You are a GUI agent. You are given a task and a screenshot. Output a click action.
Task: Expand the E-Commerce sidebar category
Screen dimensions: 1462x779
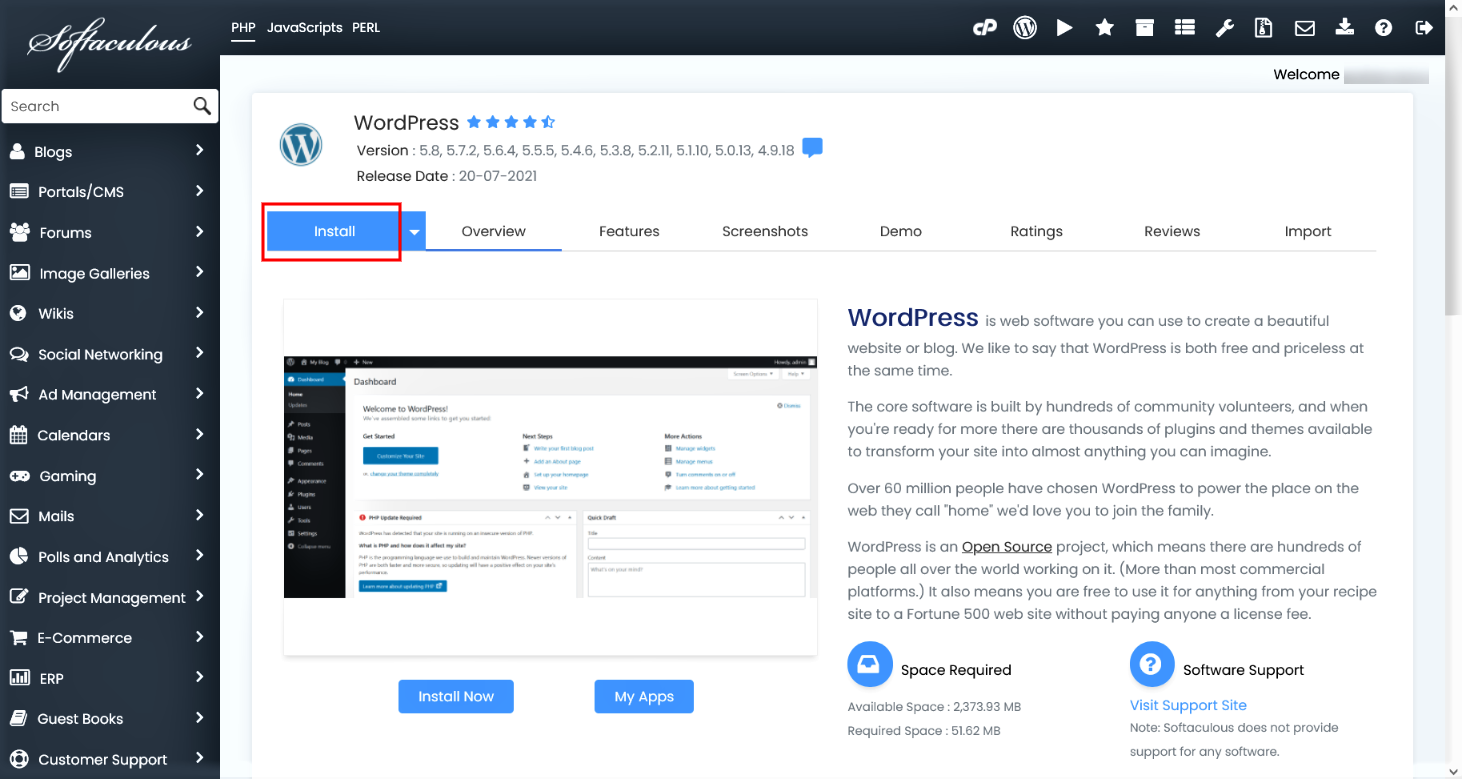pyautogui.click(x=110, y=638)
